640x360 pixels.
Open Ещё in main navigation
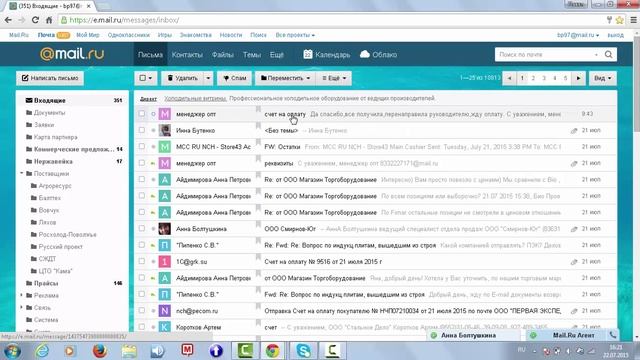tap(276, 55)
